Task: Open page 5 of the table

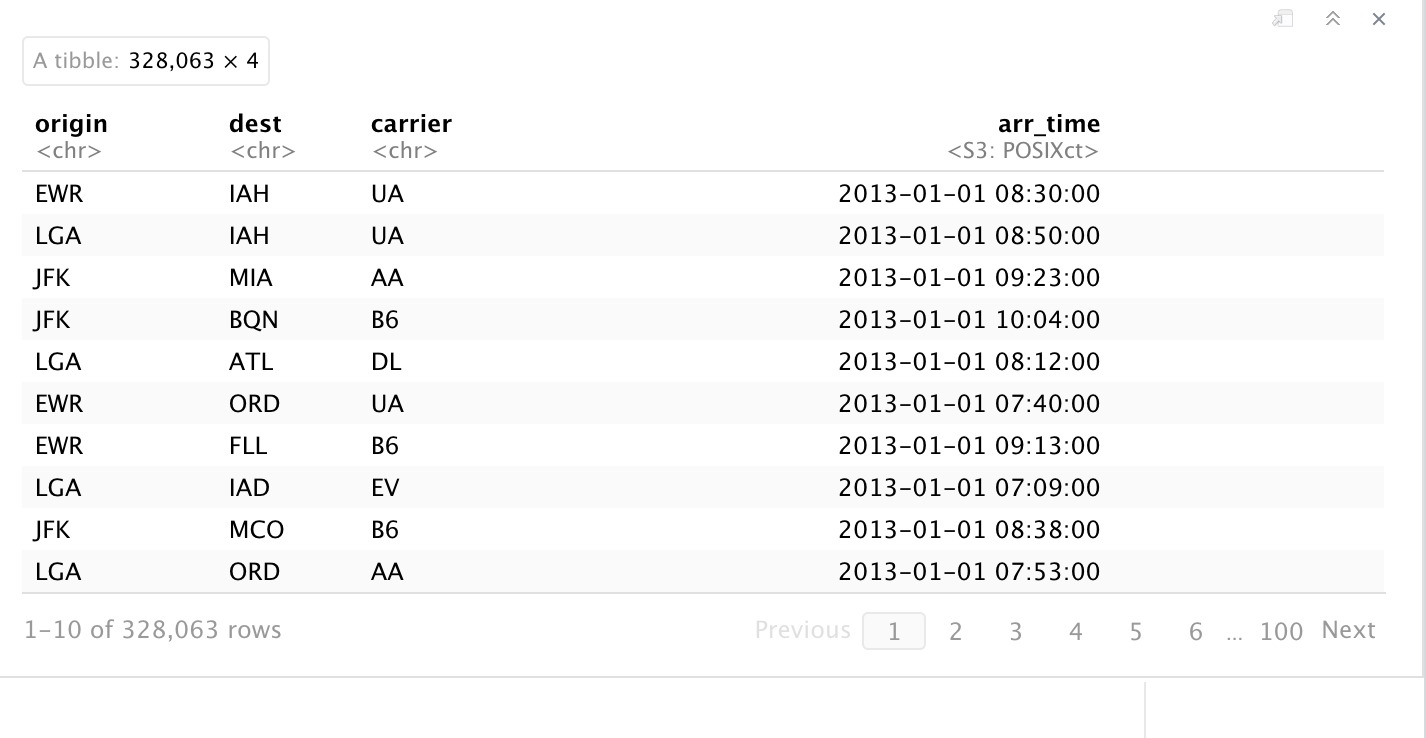Action: pyautogui.click(x=1135, y=630)
